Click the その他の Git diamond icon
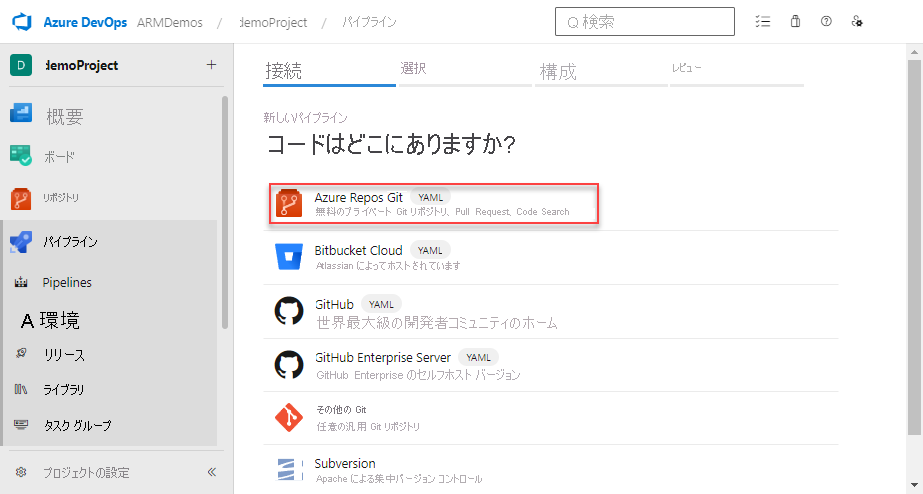This screenshot has height=494, width=923. [289, 417]
